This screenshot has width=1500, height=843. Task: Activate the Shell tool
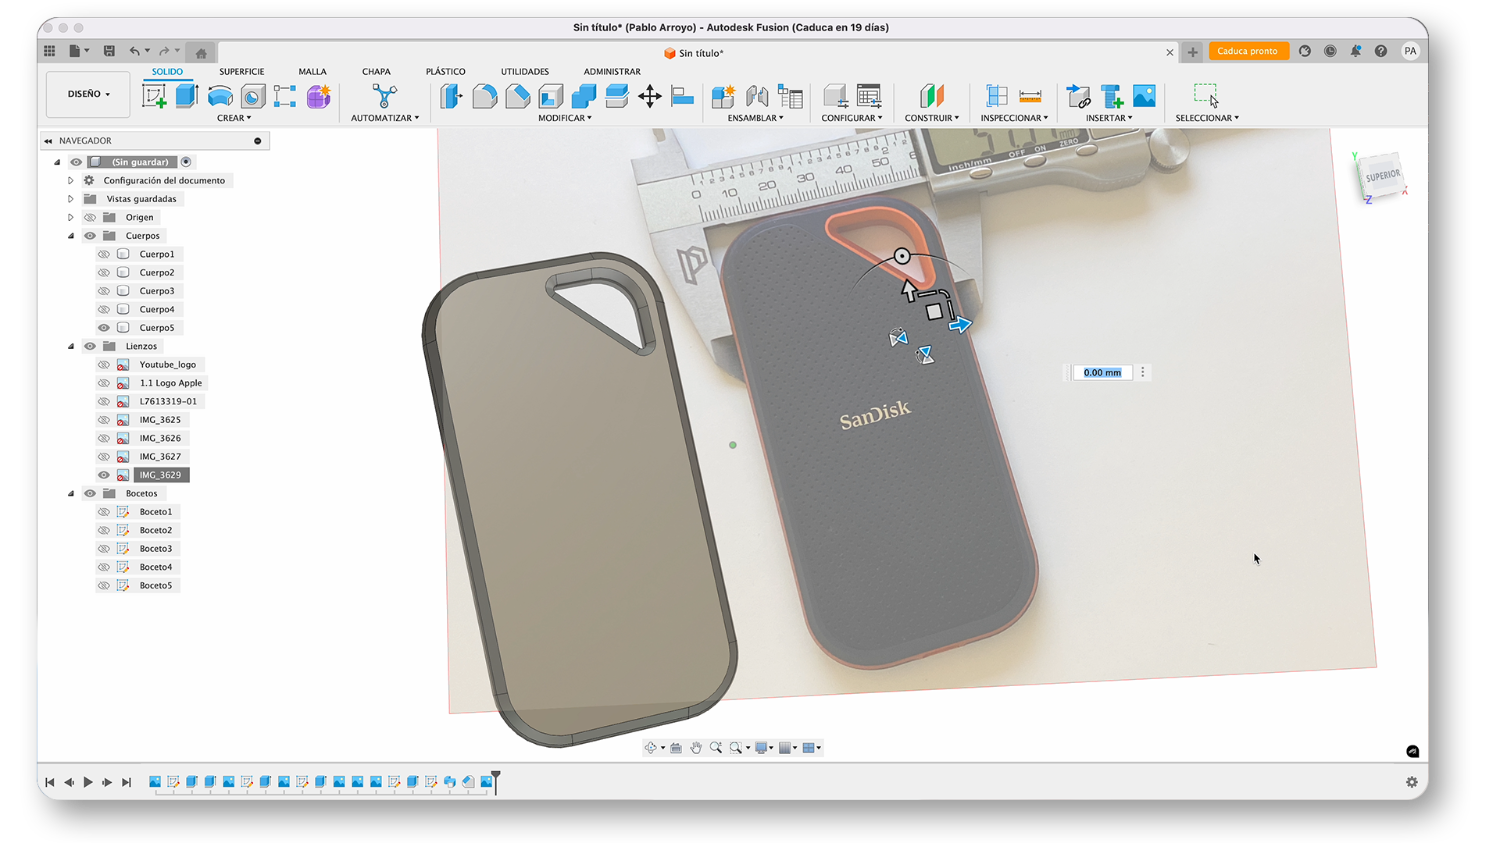click(551, 96)
